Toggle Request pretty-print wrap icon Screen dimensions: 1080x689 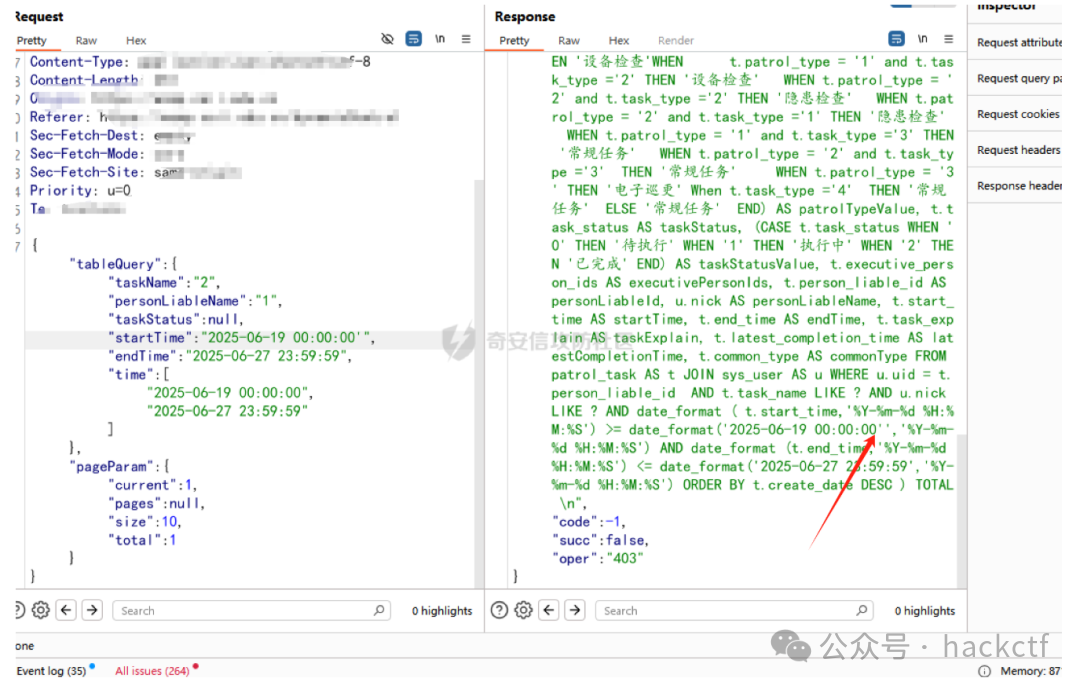413,39
